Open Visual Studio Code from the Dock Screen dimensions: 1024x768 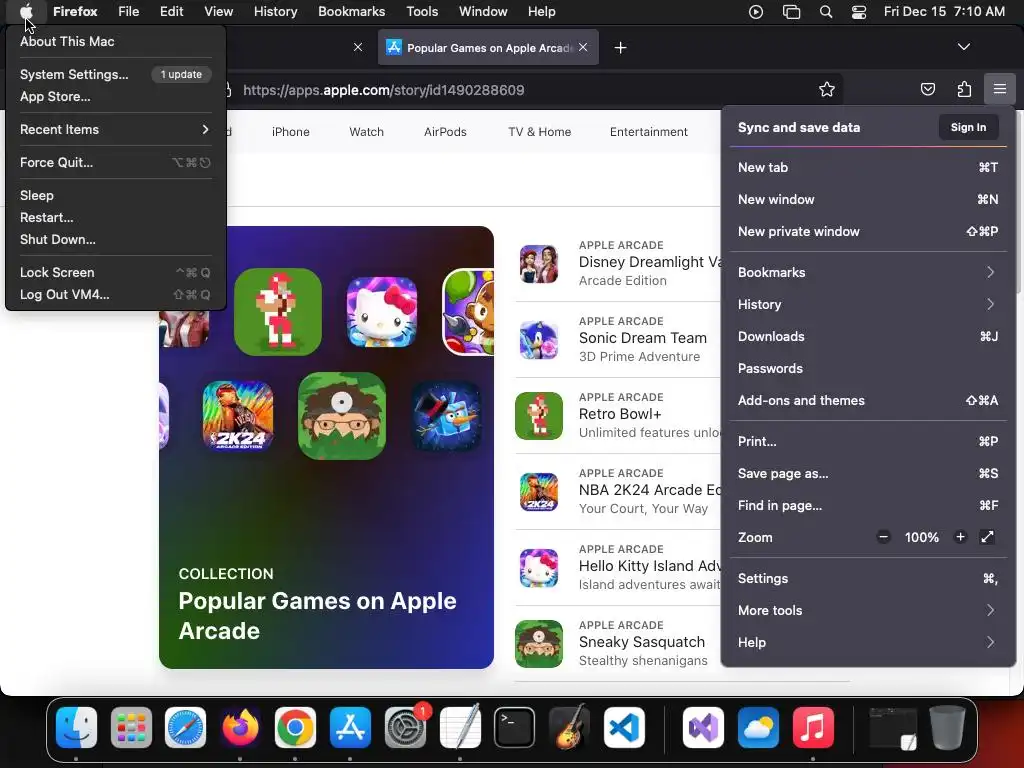coord(624,727)
